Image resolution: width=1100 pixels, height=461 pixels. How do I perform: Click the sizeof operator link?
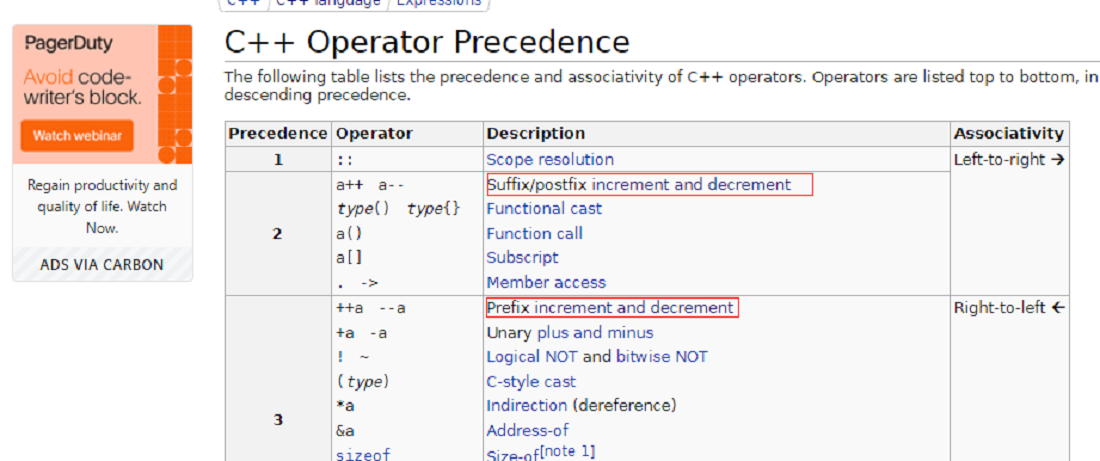(x=363, y=455)
